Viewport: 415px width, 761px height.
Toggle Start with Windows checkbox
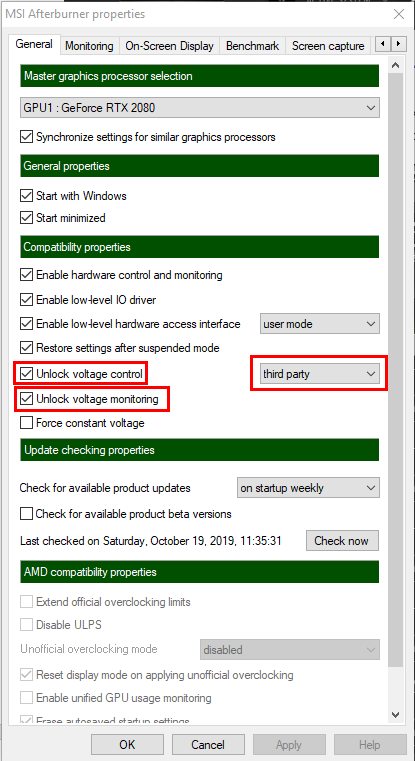click(26, 196)
